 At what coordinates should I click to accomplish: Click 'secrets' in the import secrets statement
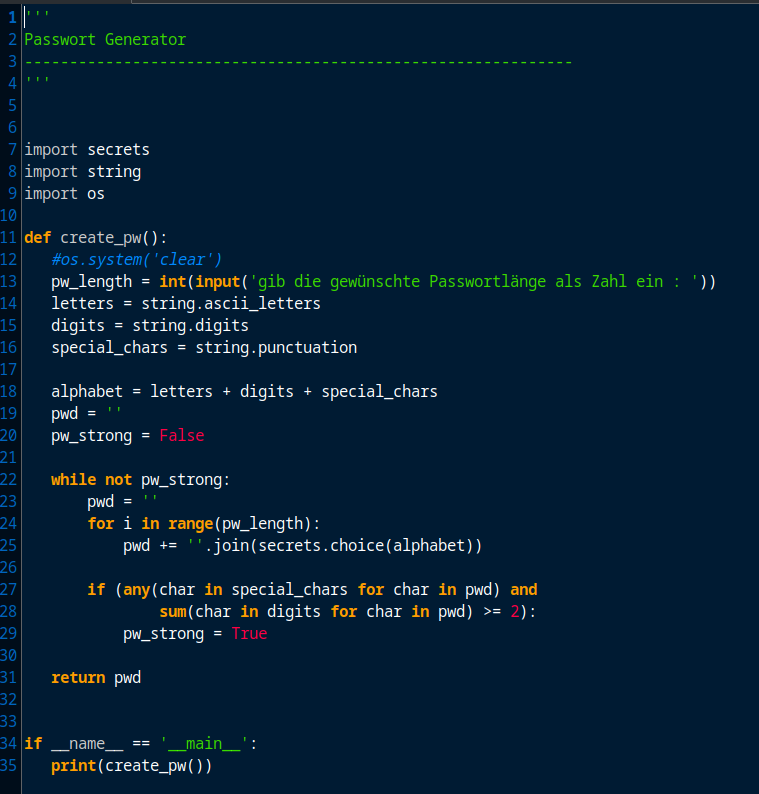pyautogui.click(x=118, y=150)
